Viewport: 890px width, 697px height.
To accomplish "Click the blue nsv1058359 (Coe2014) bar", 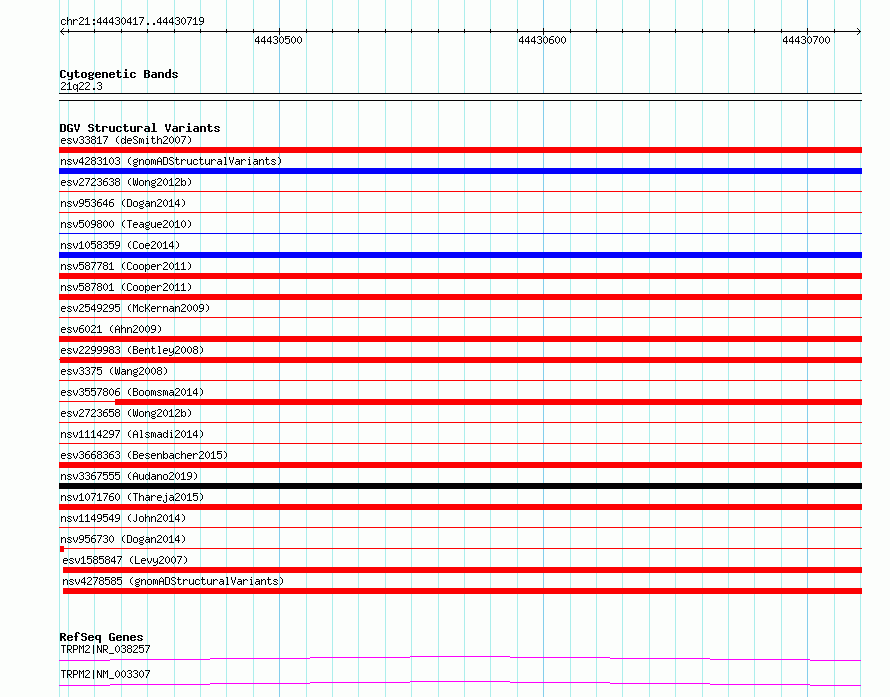I will pos(460,255).
